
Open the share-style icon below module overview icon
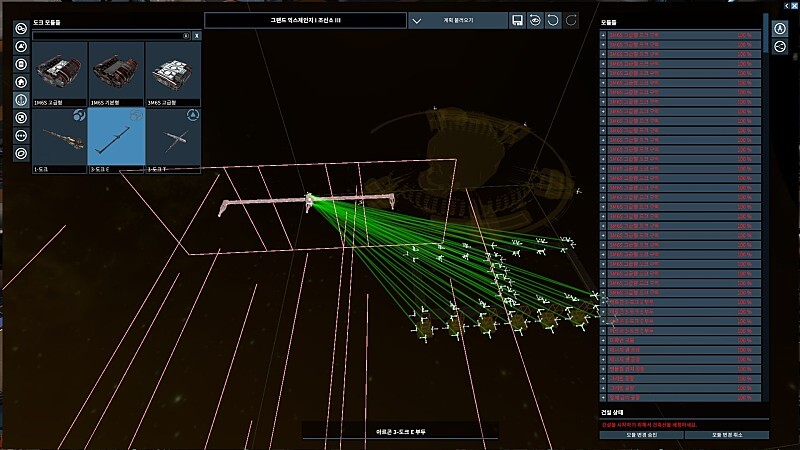(x=780, y=46)
